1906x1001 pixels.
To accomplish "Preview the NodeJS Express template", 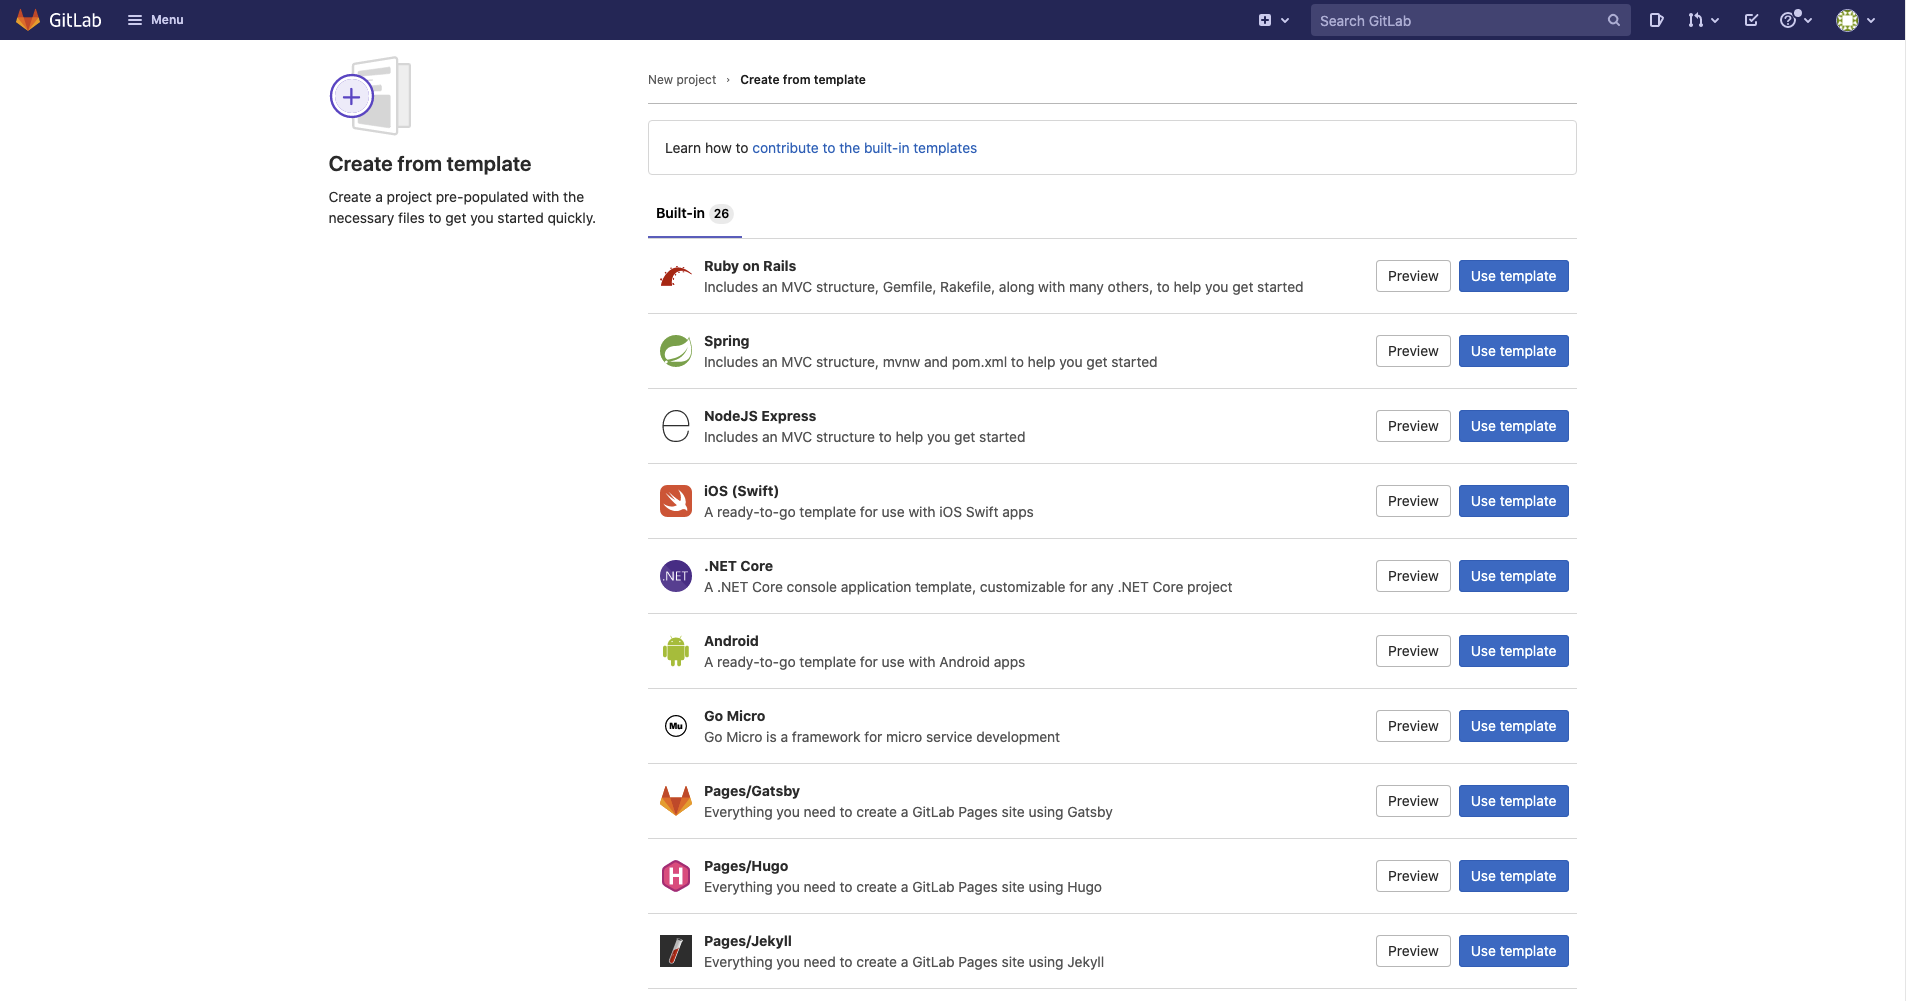I will [1413, 426].
